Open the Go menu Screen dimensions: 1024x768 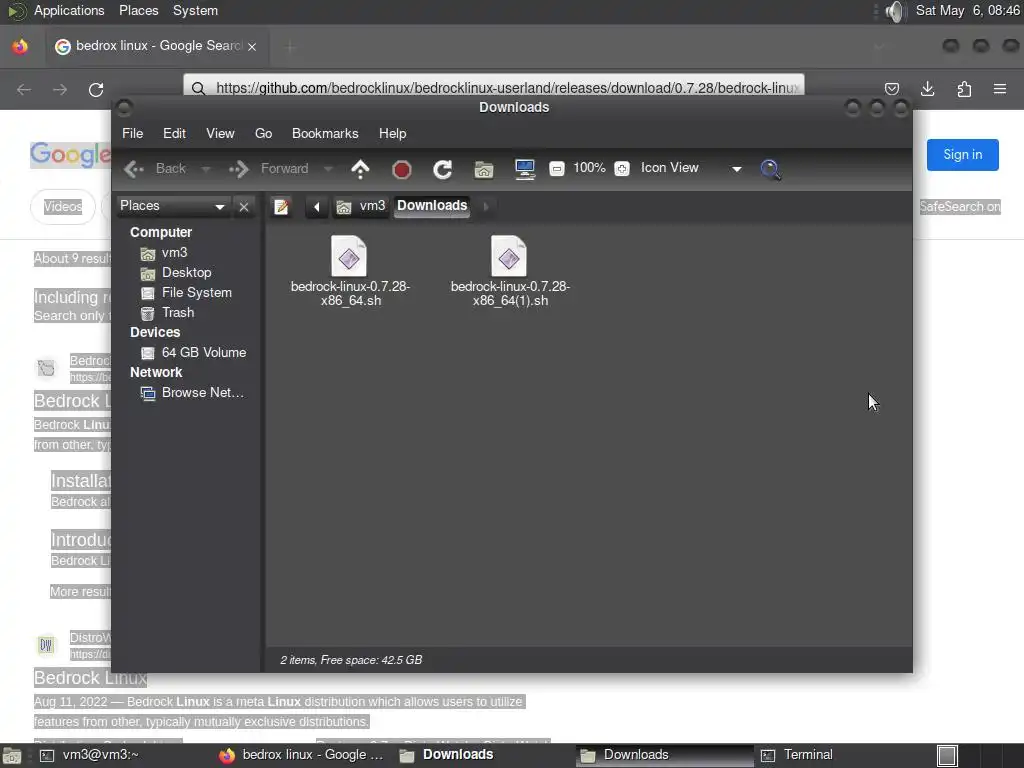coord(263,133)
